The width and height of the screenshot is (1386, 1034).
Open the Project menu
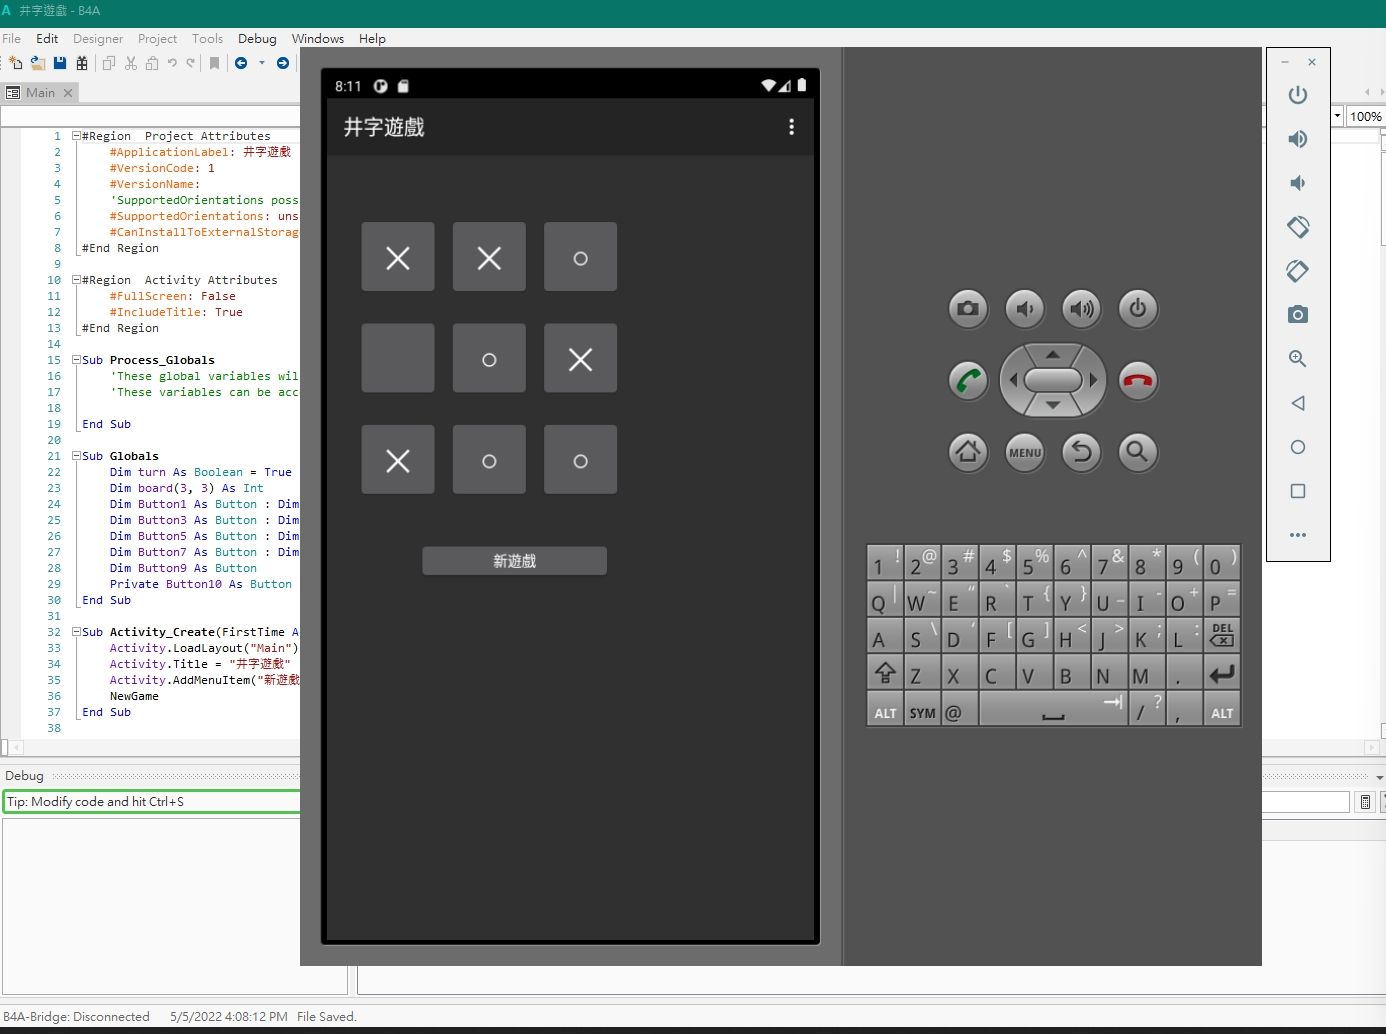pyautogui.click(x=157, y=39)
